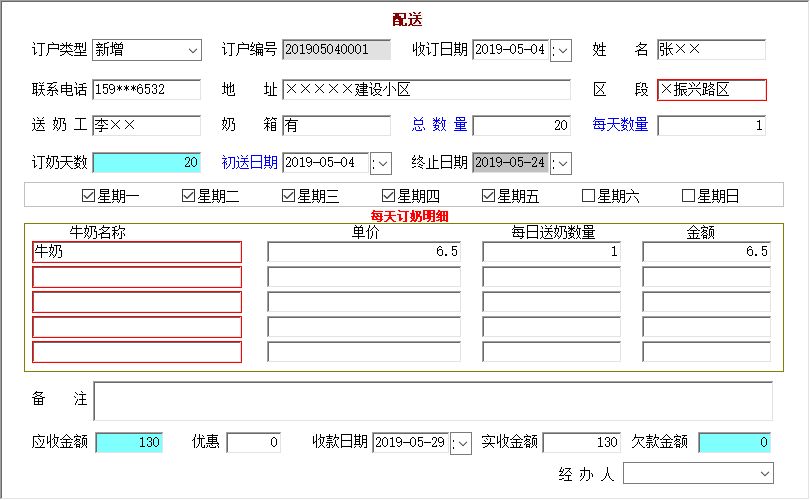Click the 奶箱 input field

tap(336, 125)
